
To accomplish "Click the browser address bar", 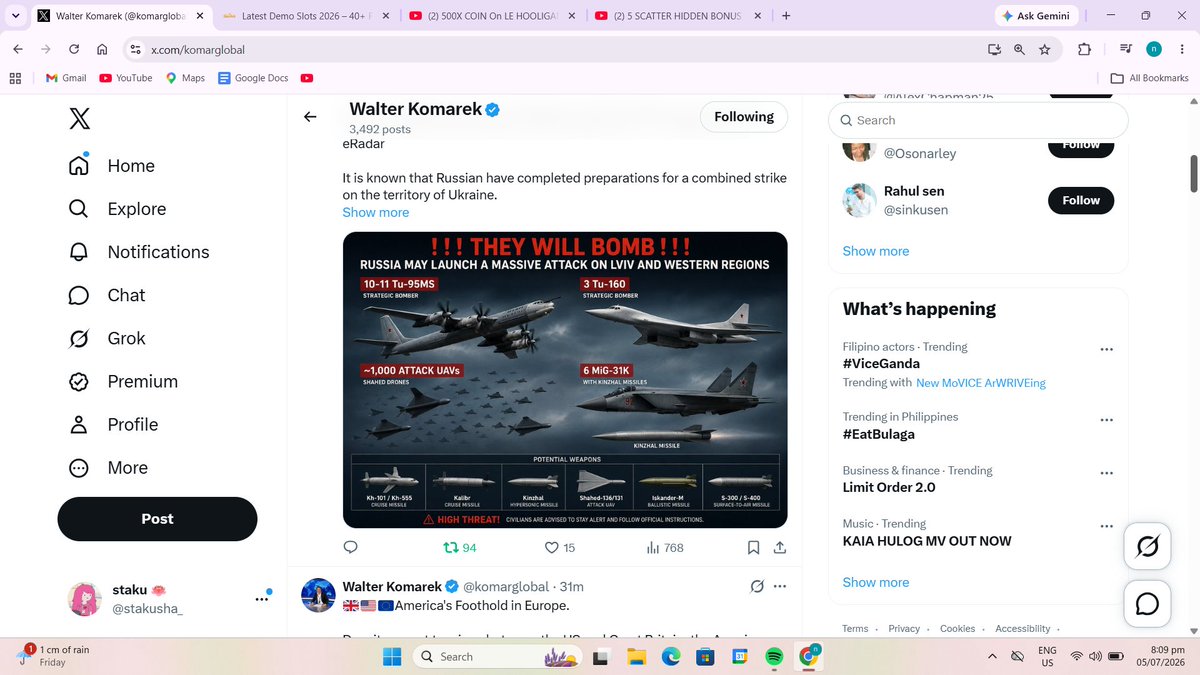I will tap(560, 49).
